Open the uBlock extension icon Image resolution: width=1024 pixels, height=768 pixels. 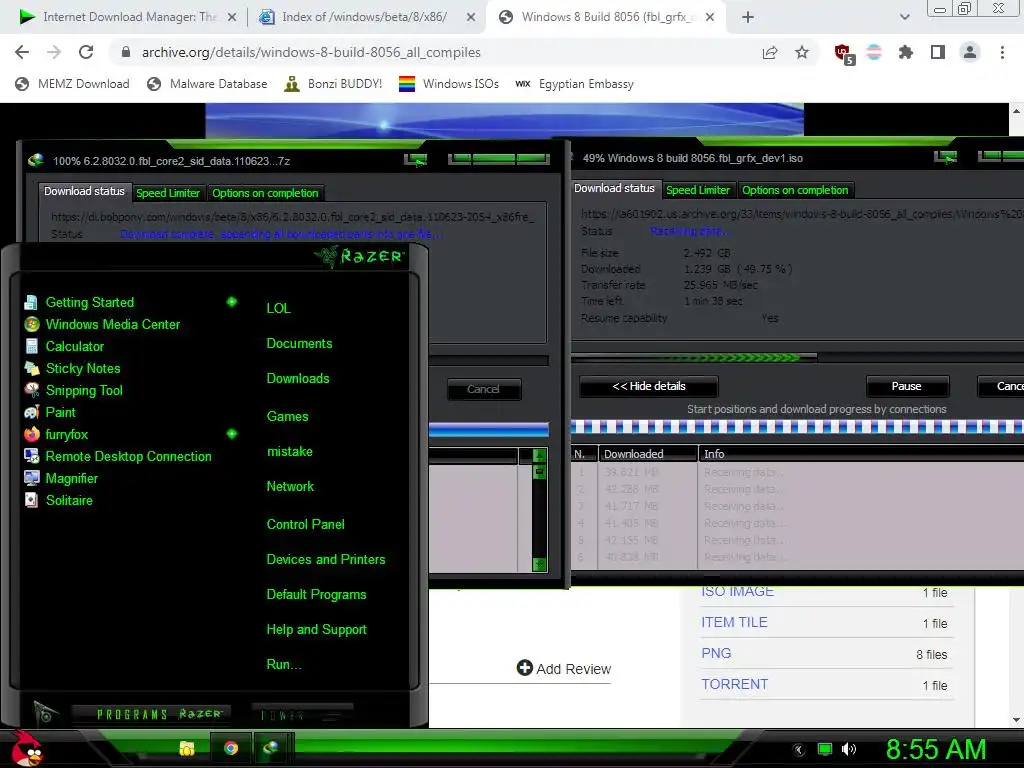[x=844, y=54]
